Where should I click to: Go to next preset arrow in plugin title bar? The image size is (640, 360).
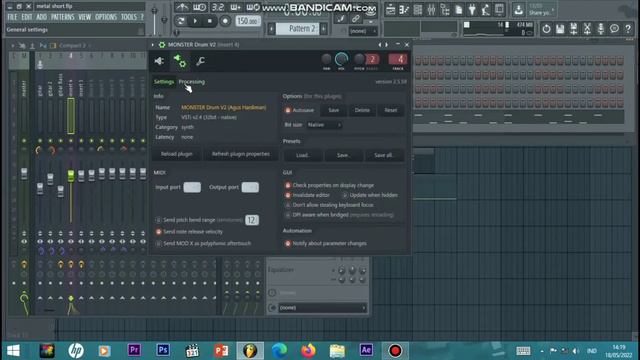tap(387, 44)
